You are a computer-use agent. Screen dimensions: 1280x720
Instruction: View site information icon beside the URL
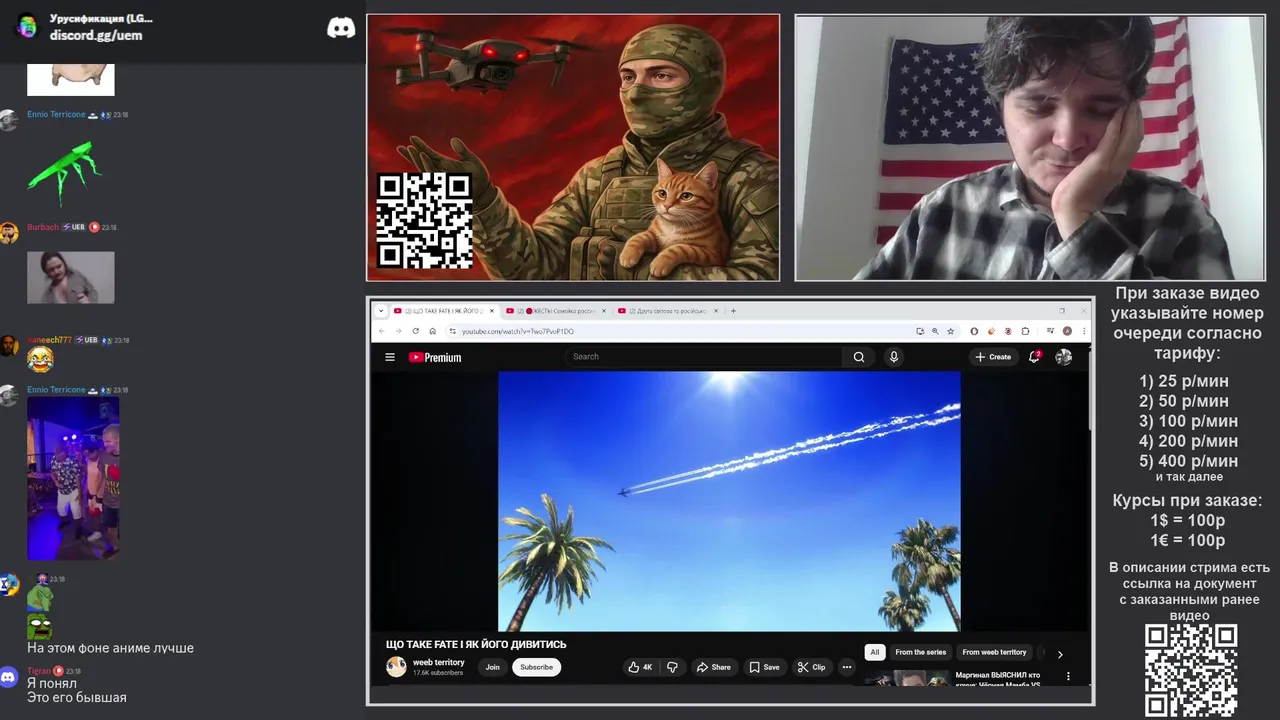tap(453, 331)
